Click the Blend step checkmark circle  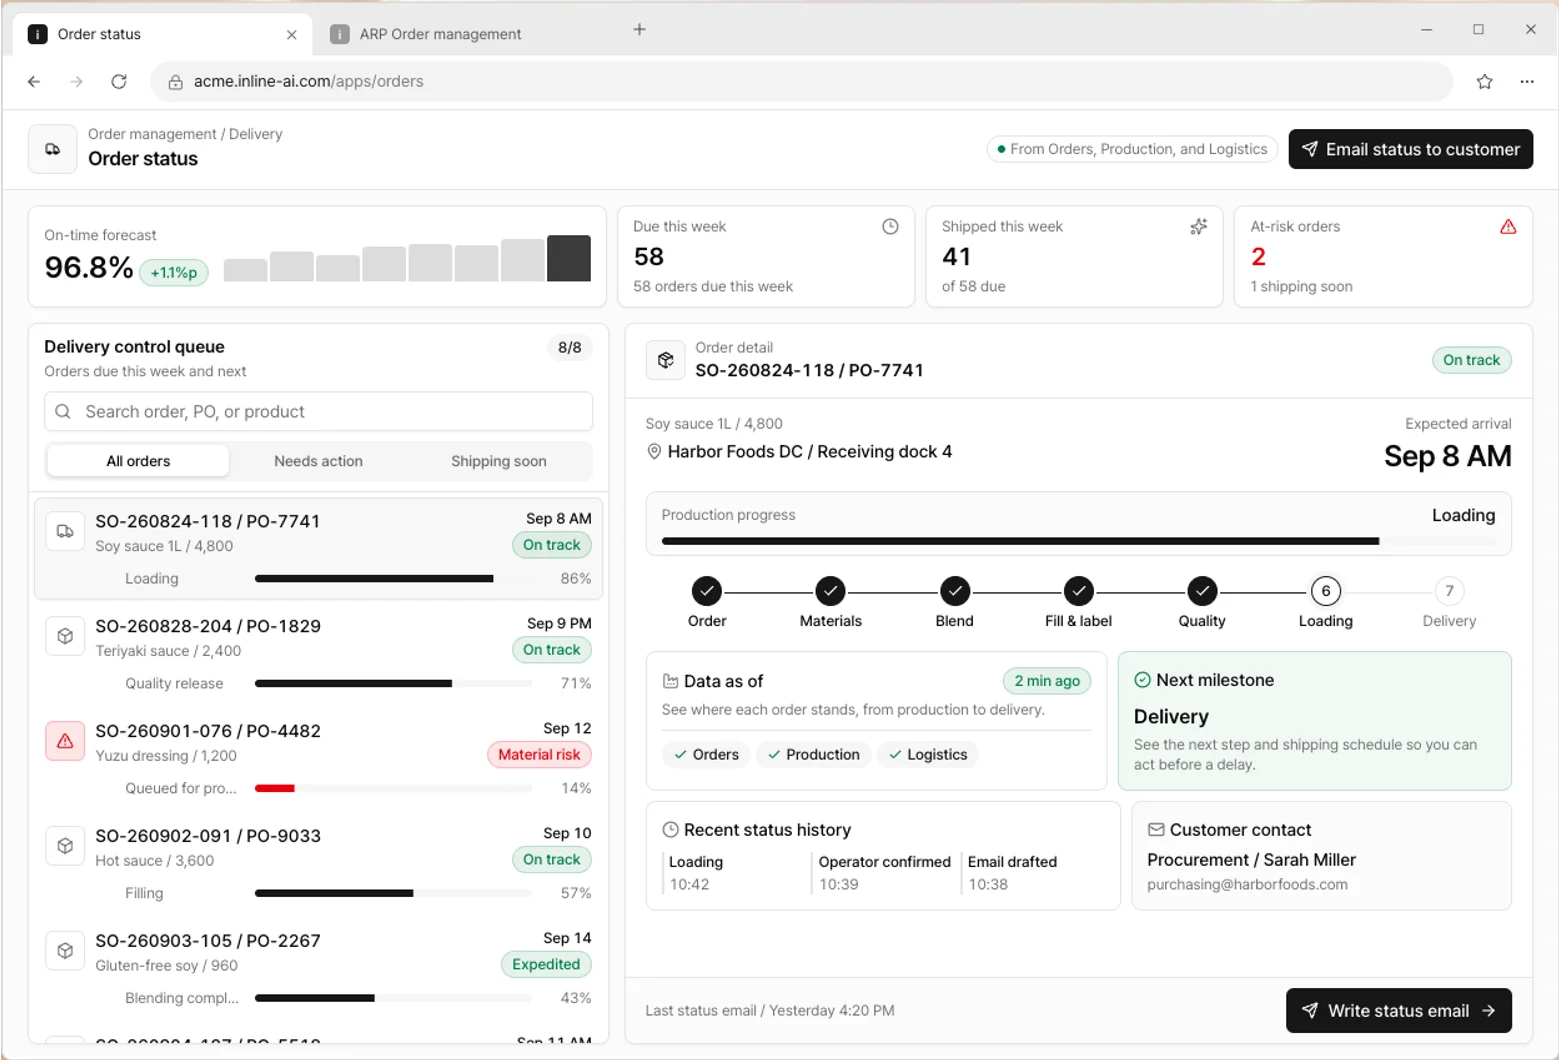955,591
